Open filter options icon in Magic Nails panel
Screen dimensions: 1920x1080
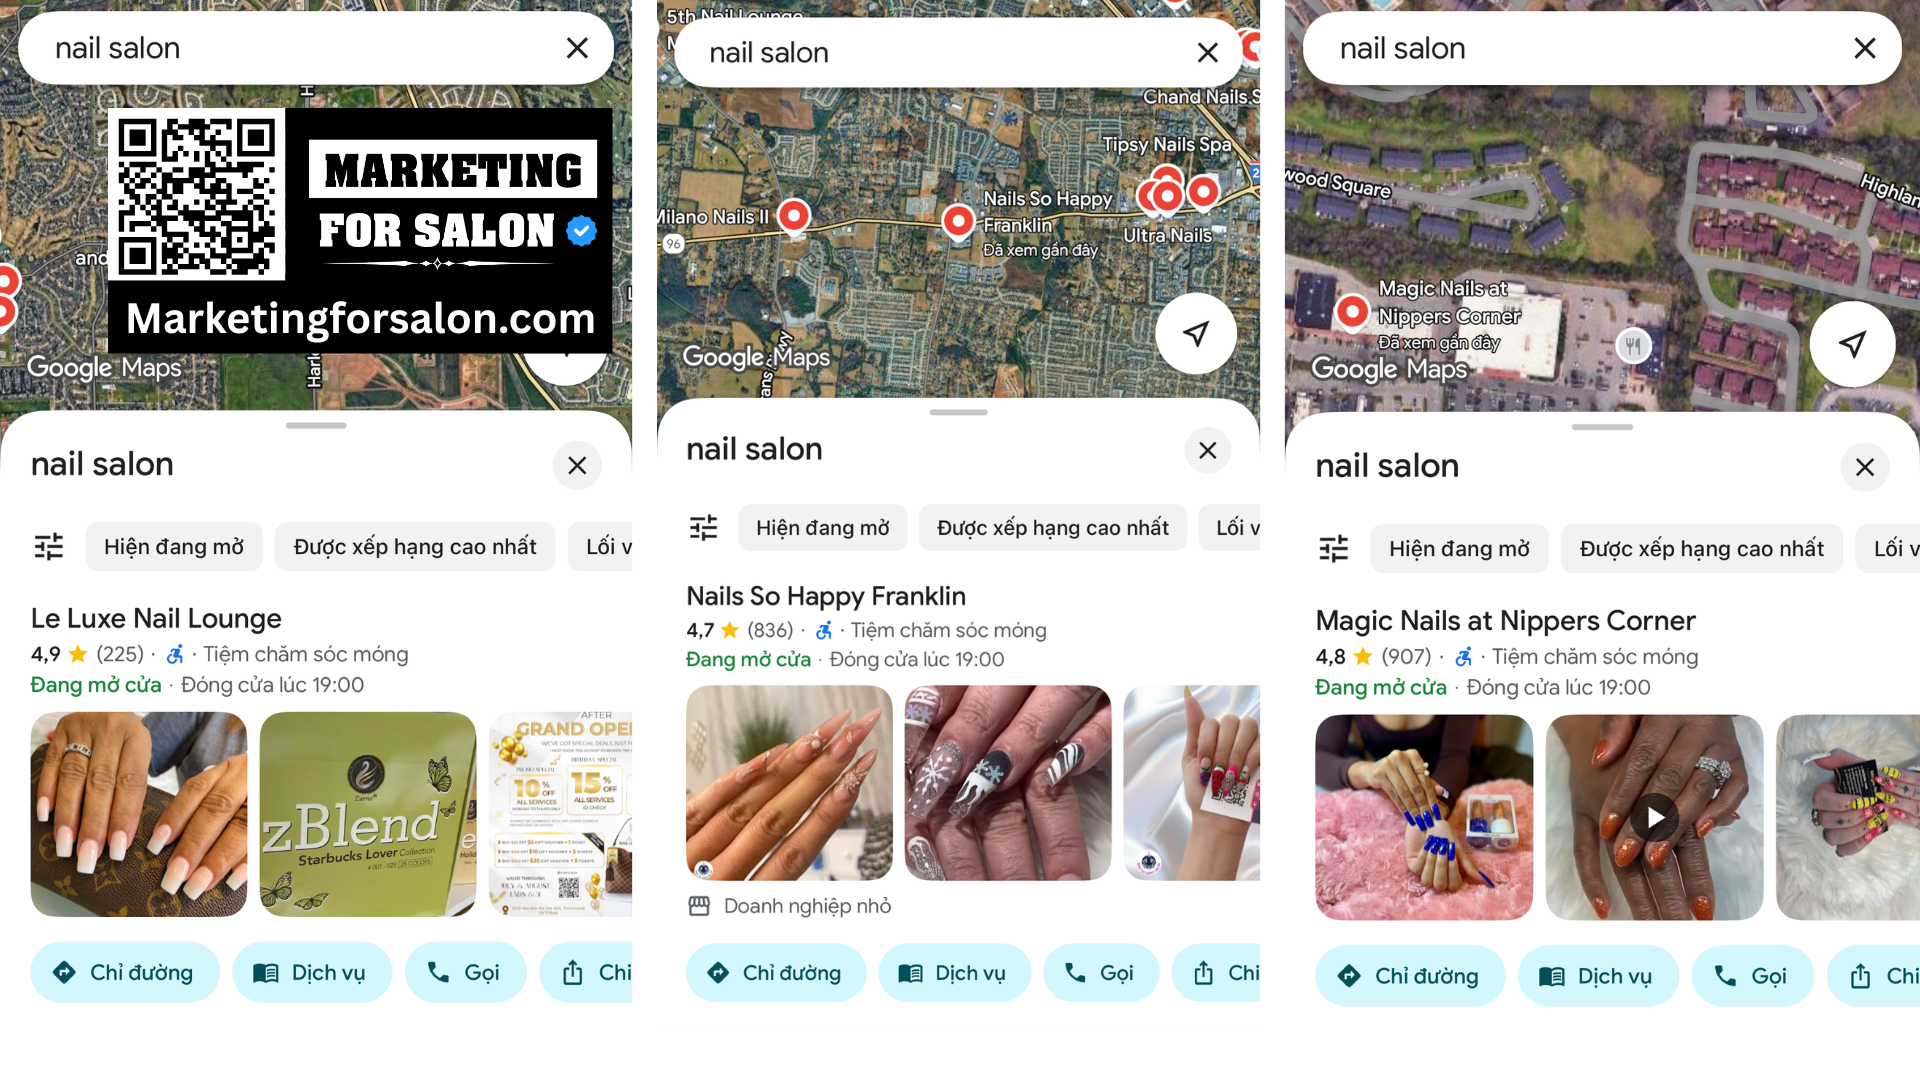[x=1334, y=548]
